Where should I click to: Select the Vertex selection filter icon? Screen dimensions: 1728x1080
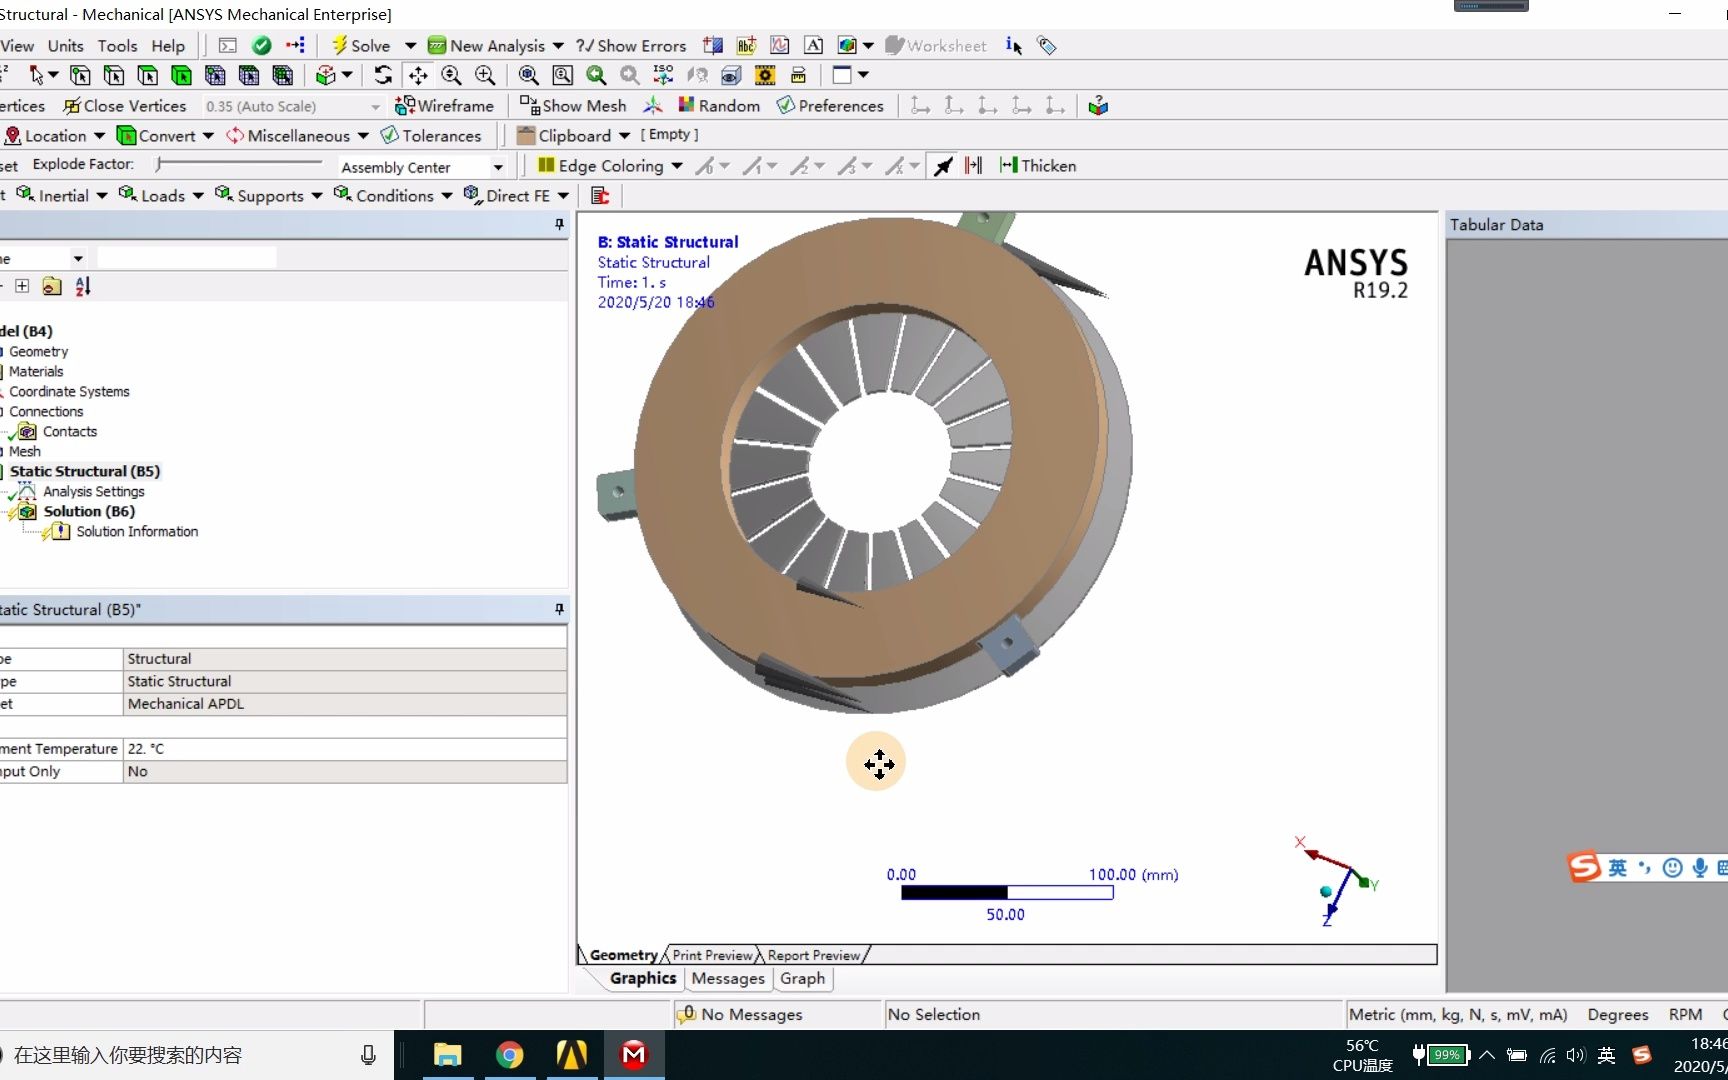pos(80,75)
